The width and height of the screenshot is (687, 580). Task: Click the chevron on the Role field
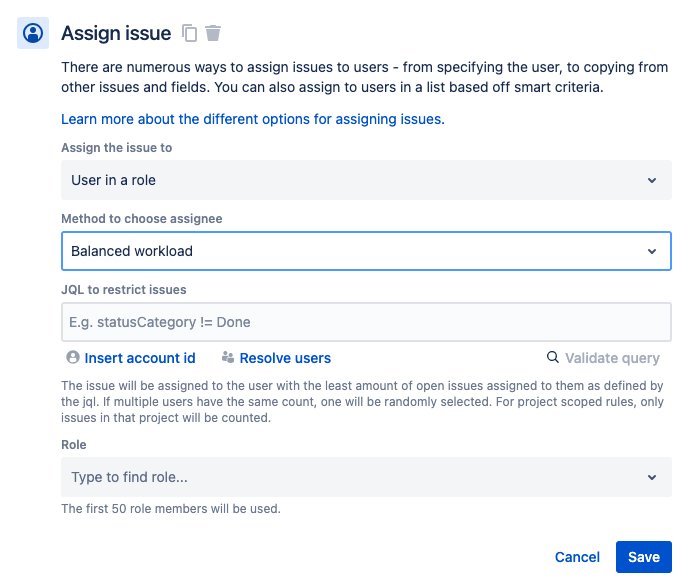[652, 478]
